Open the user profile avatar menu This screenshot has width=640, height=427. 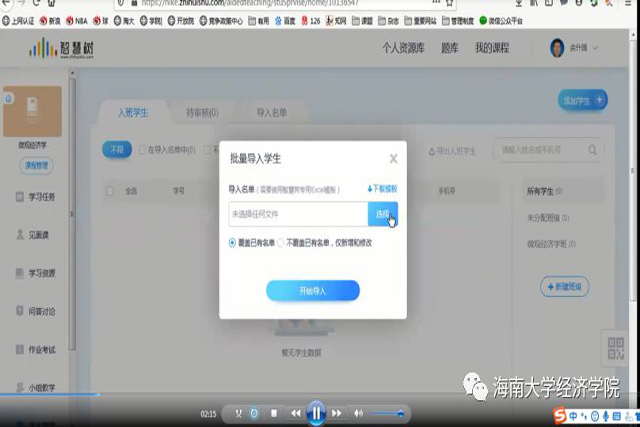pyautogui.click(x=557, y=48)
